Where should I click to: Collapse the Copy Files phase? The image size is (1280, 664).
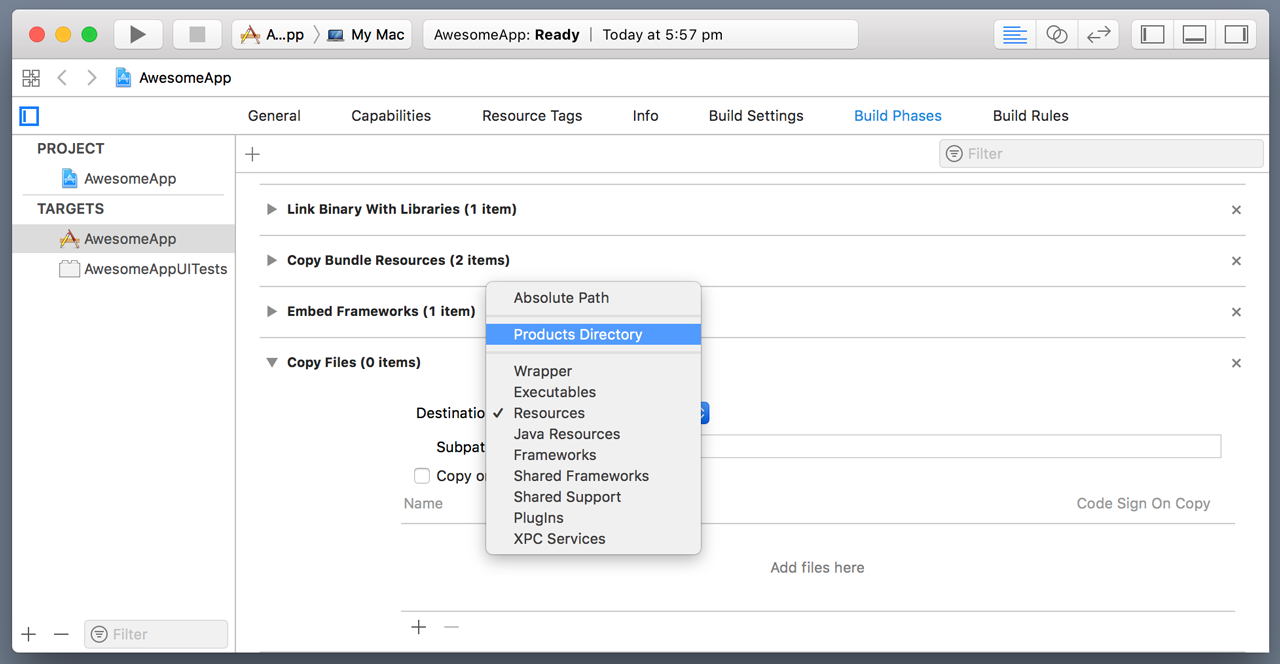point(271,363)
